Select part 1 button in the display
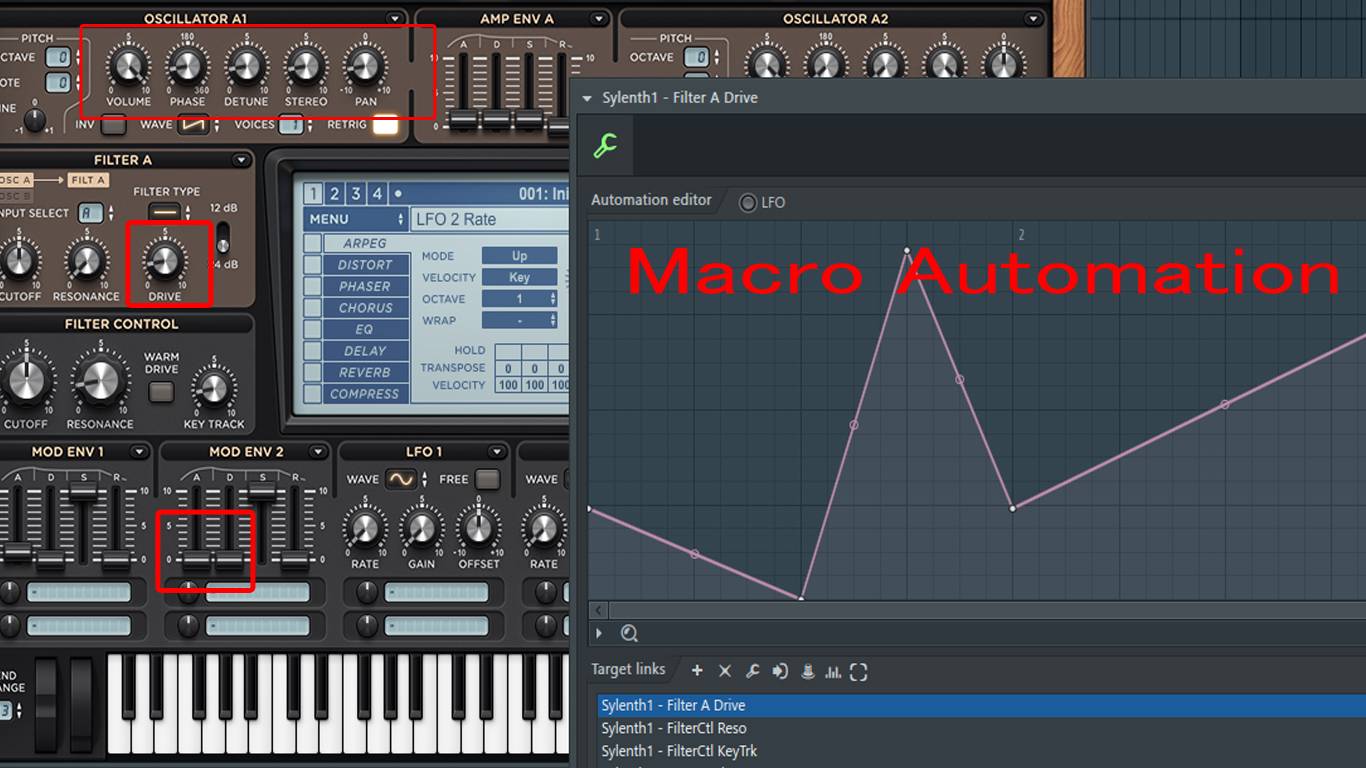Screen dimensions: 1366x768 click(x=314, y=194)
